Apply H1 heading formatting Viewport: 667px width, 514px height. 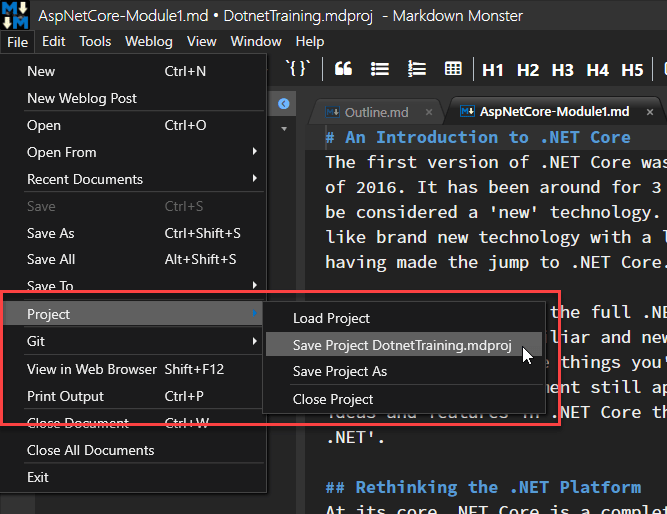pos(493,70)
